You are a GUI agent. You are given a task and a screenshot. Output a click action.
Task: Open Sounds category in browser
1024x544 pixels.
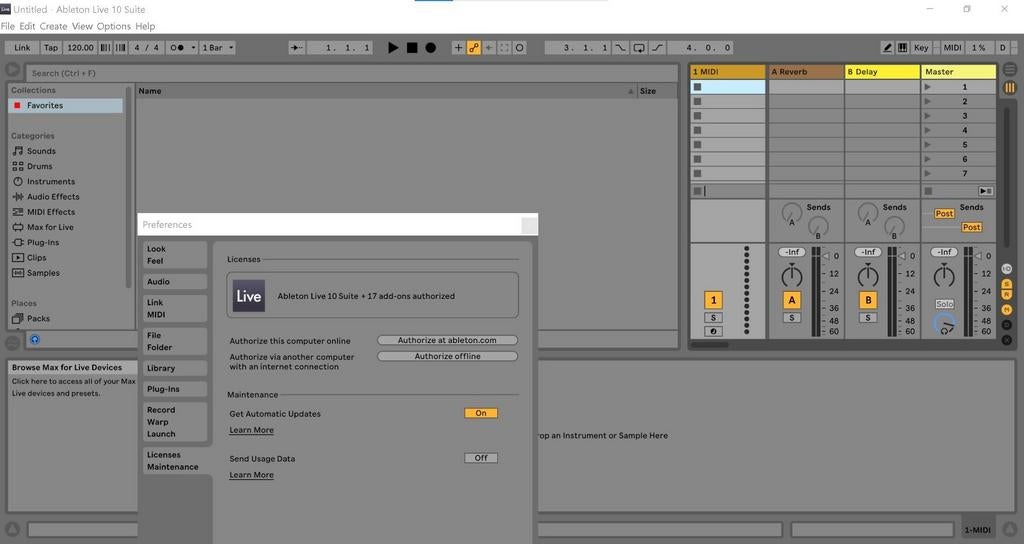(41, 151)
